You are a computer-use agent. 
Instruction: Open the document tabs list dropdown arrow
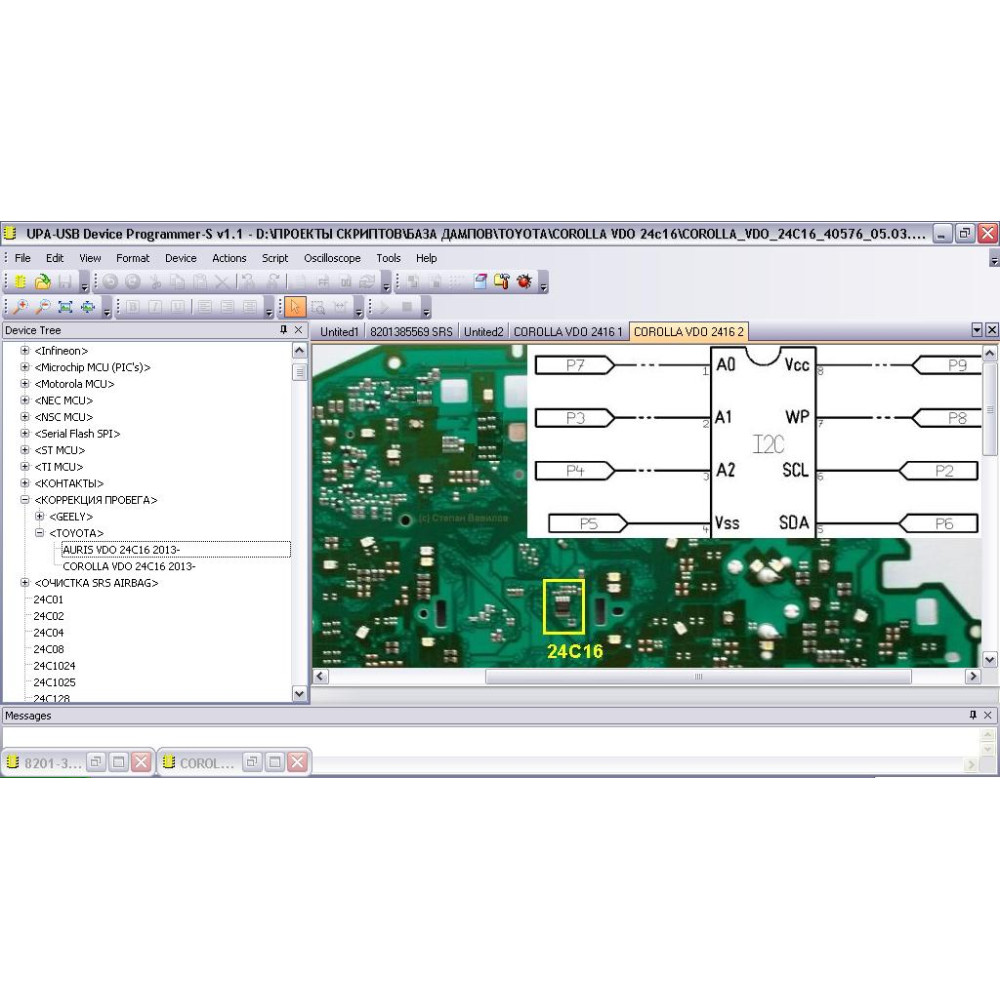976,330
